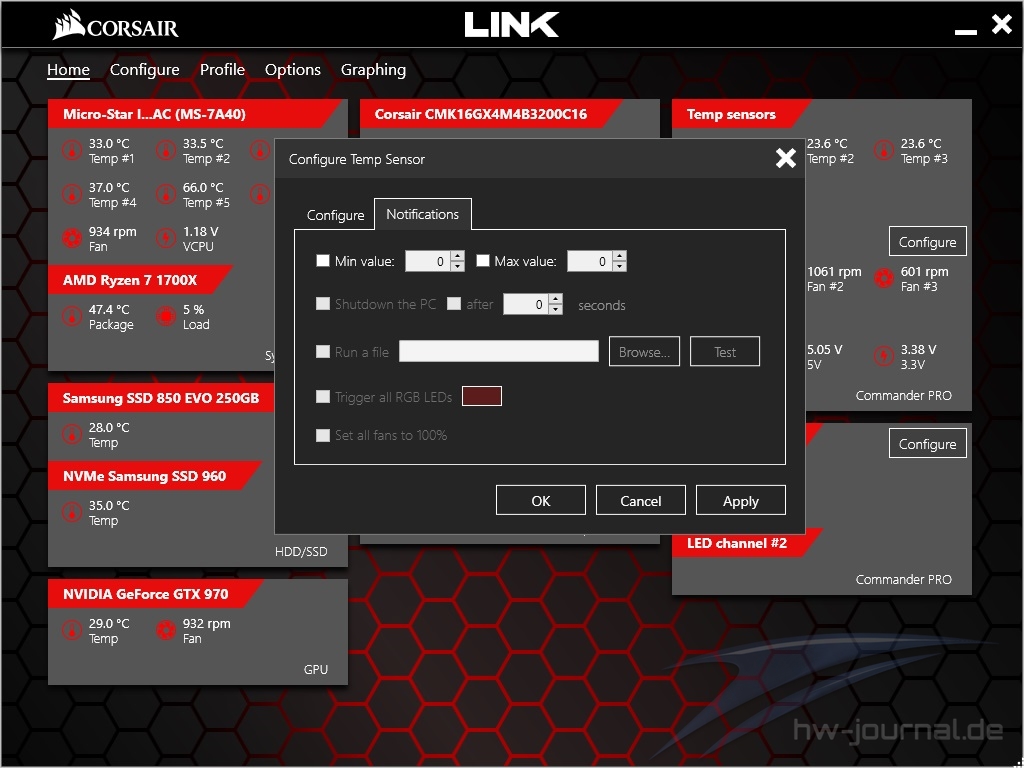Viewport: 1024px width, 768px height.
Task: Click Configure button in Temp sensors panel
Action: [x=927, y=242]
